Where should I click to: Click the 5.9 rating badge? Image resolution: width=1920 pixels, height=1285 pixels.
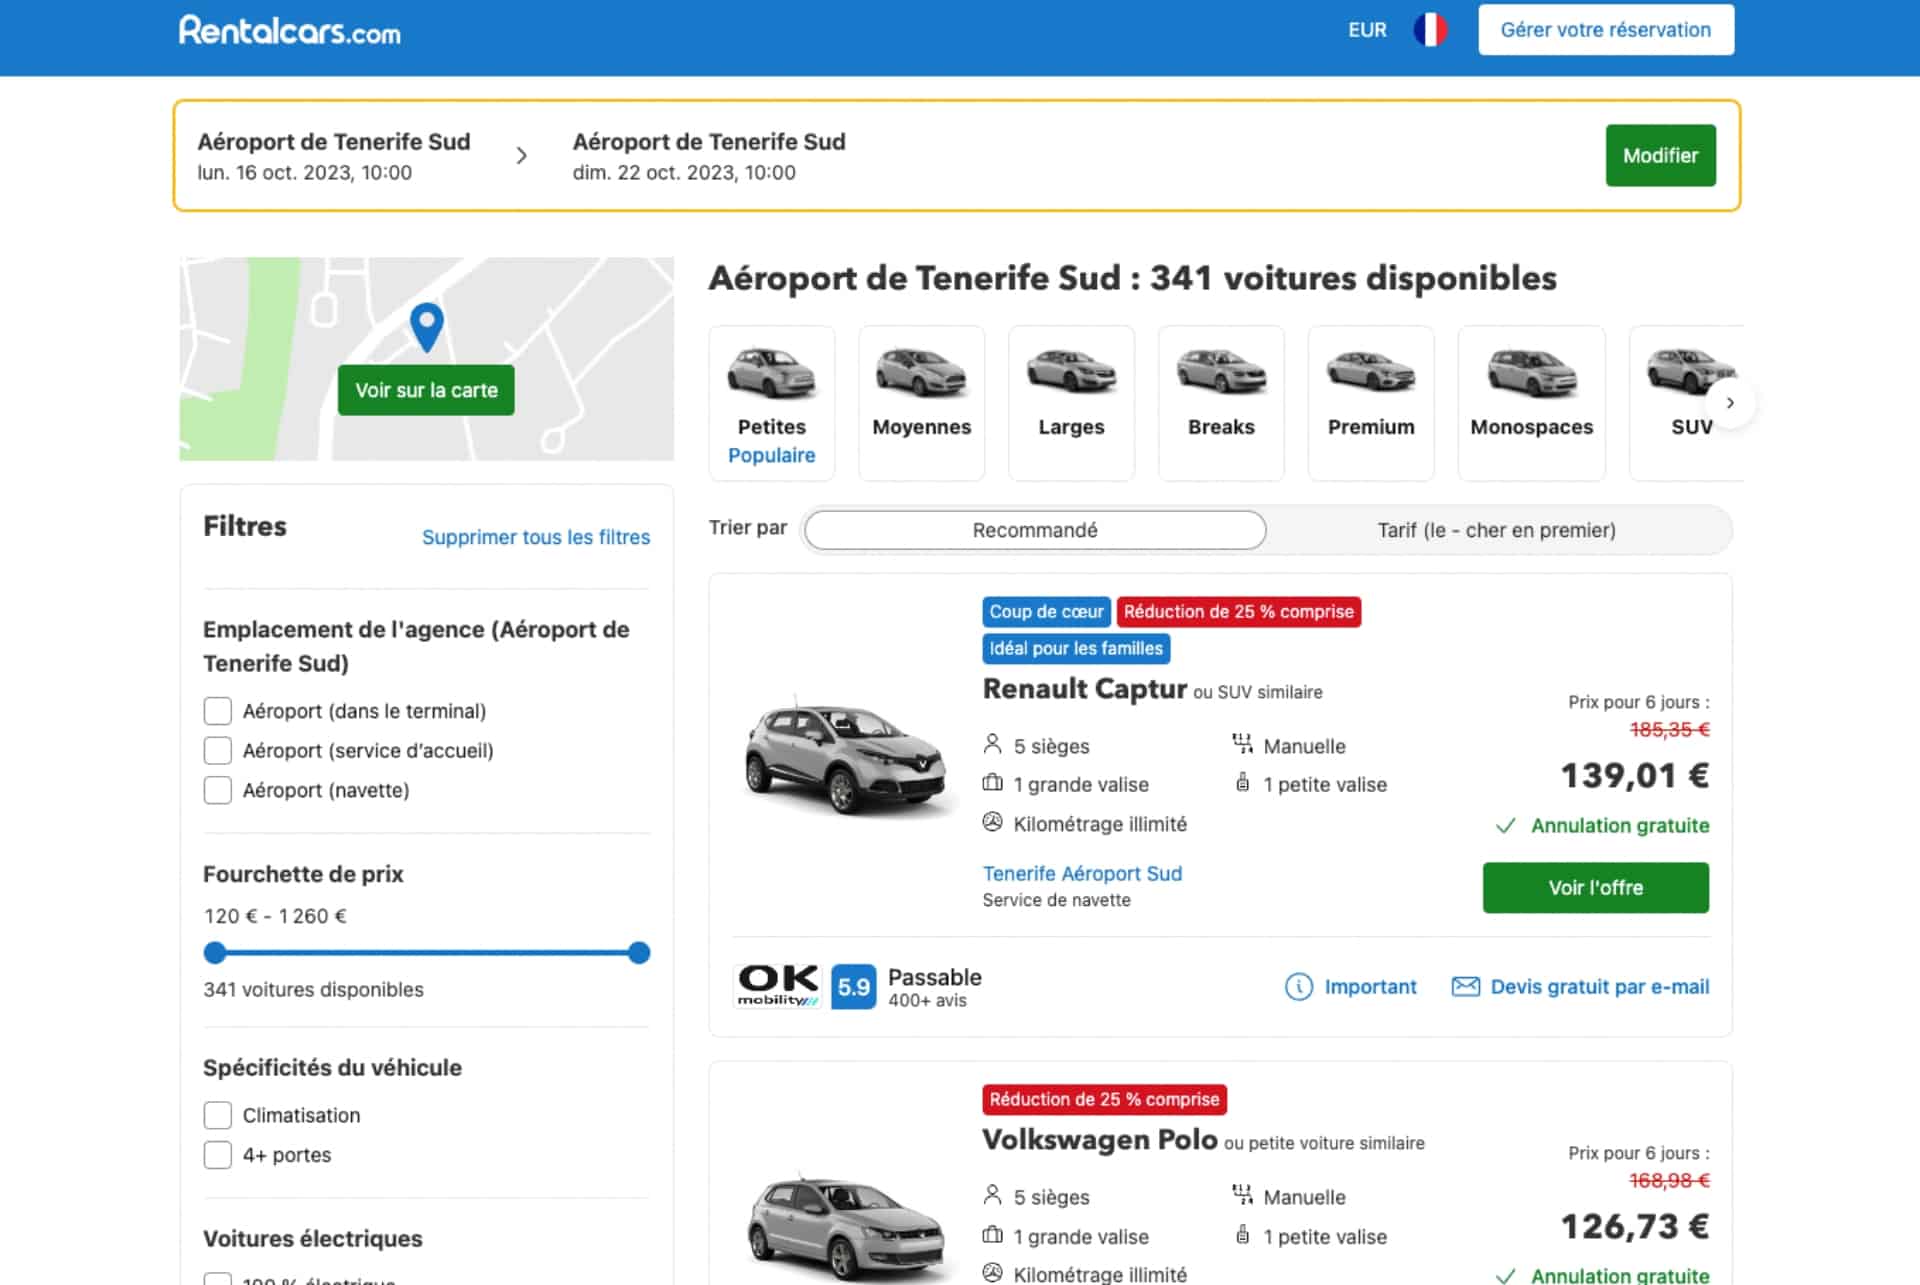click(x=854, y=987)
